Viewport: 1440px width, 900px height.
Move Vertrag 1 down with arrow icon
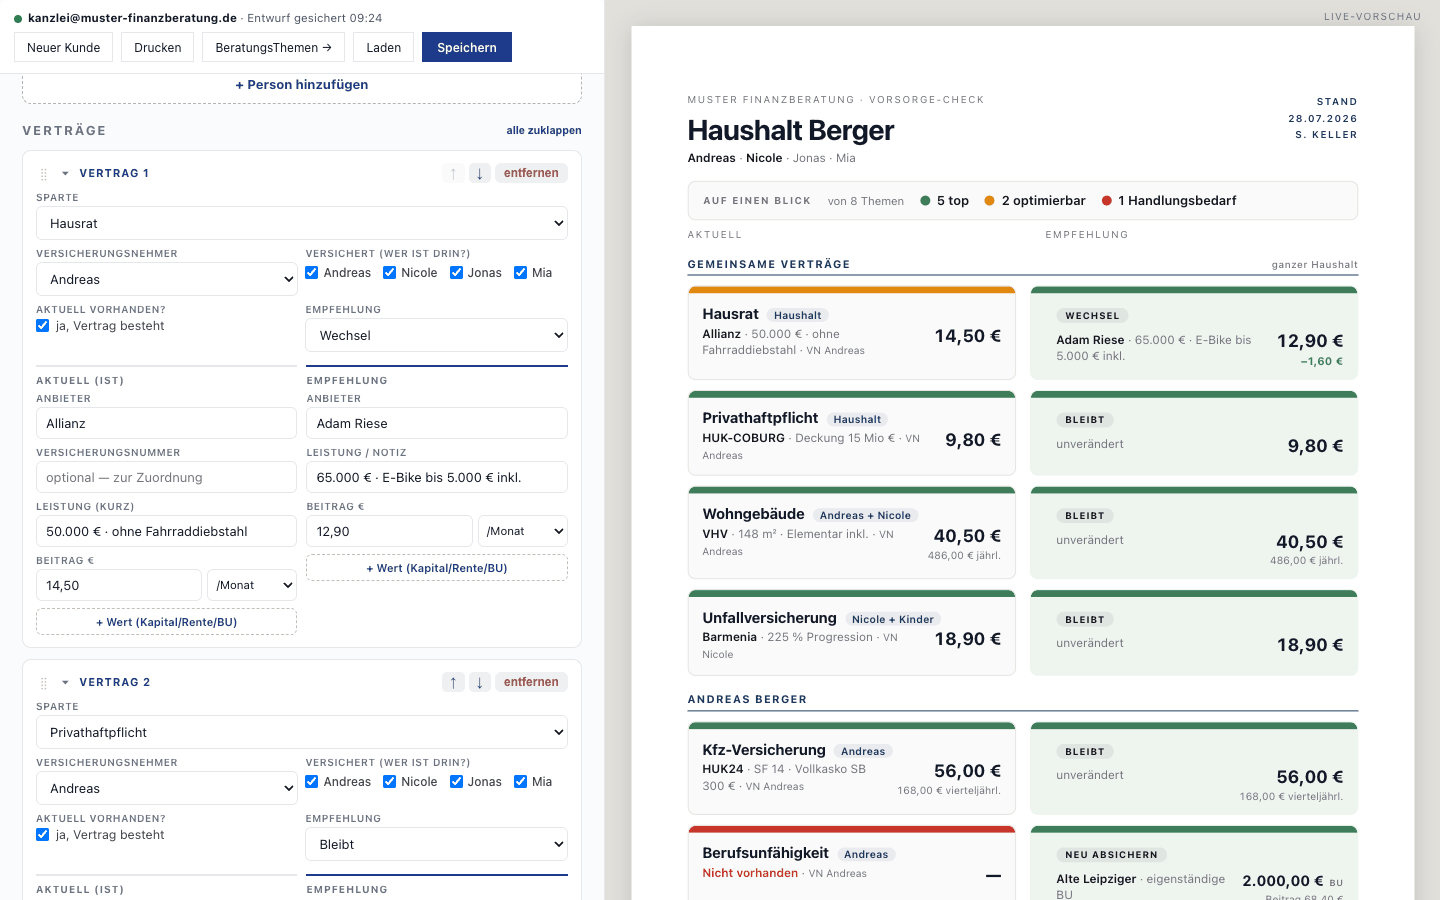click(480, 173)
